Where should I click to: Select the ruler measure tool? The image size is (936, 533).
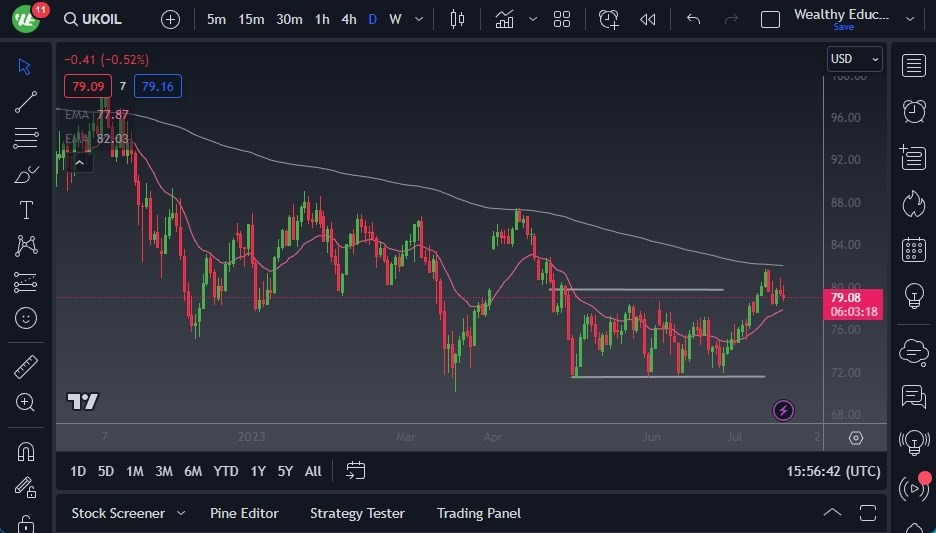coord(26,367)
